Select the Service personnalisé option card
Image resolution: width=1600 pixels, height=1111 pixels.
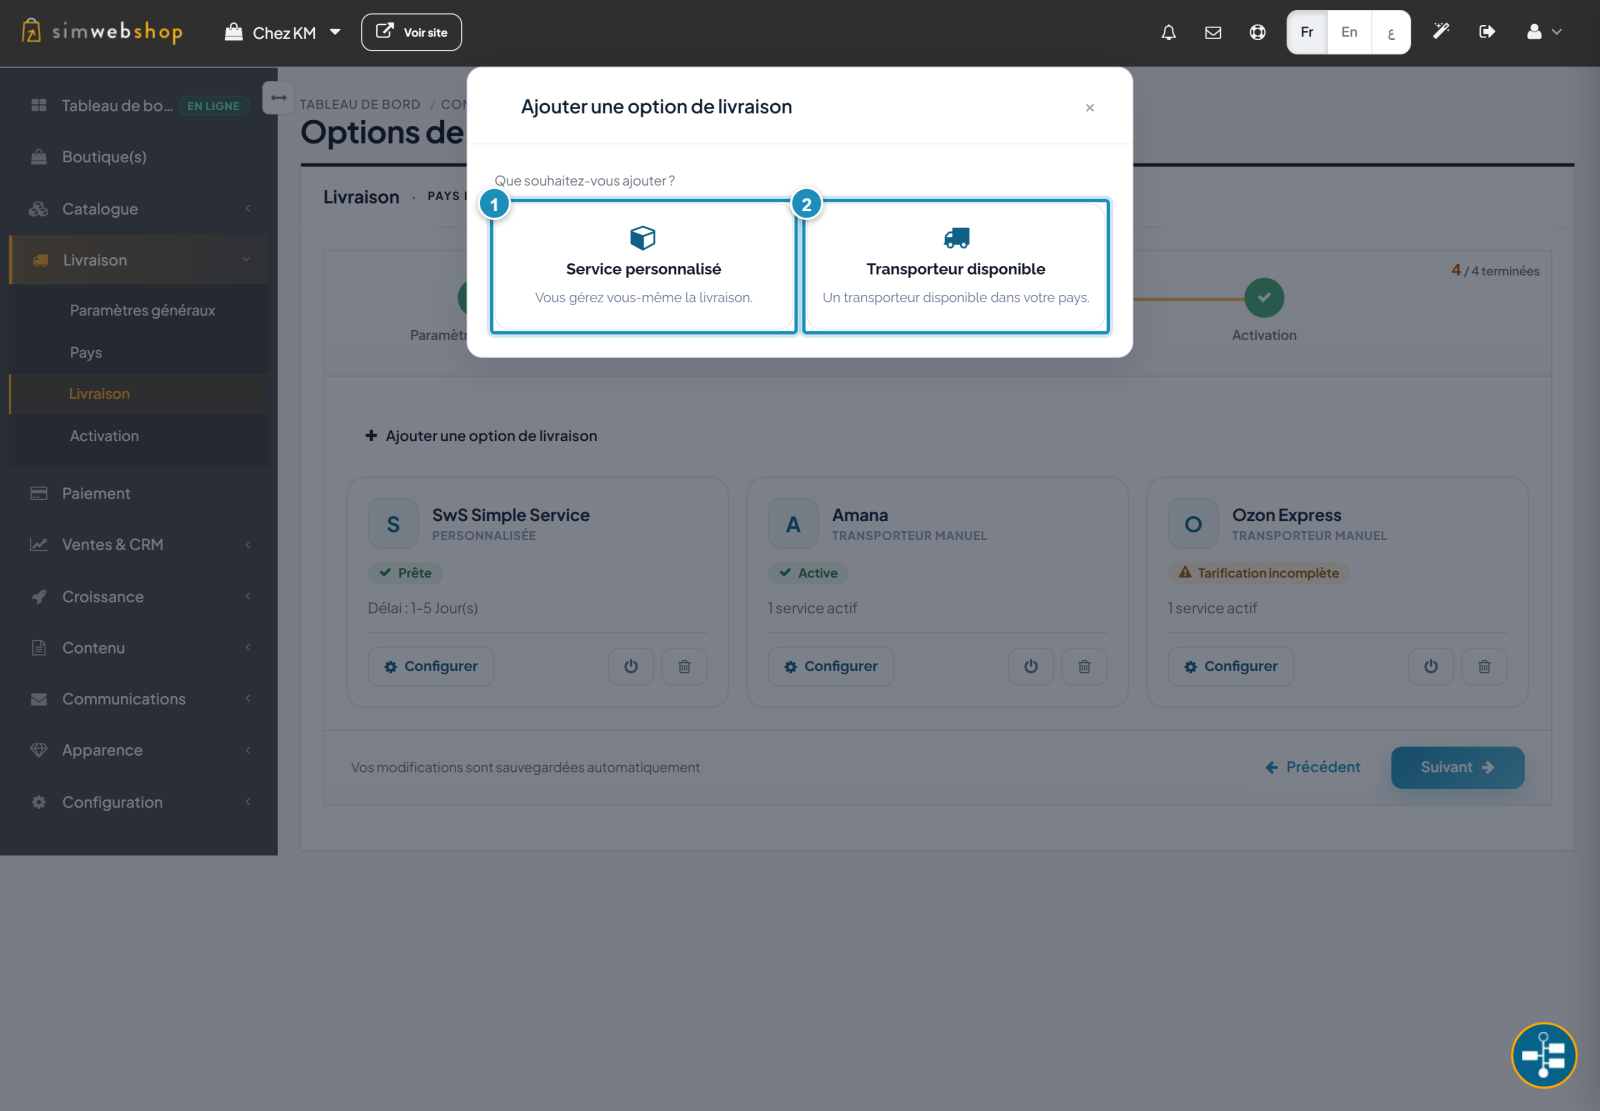coord(643,266)
